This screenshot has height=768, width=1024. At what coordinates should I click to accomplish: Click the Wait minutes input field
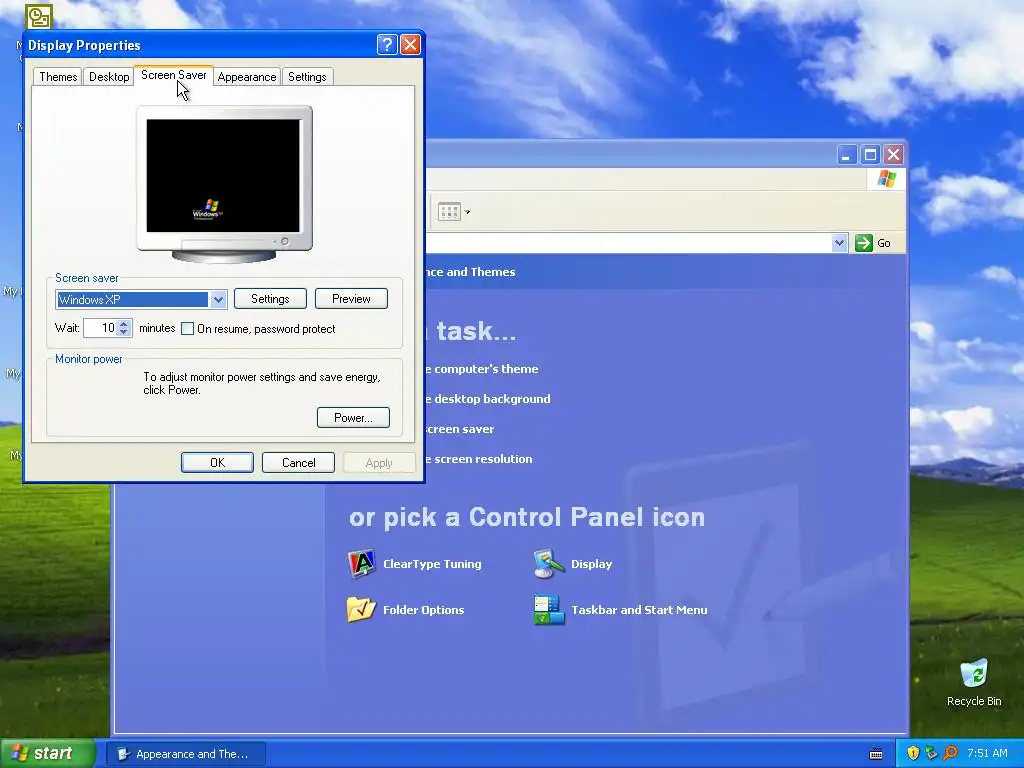click(x=101, y=328)
